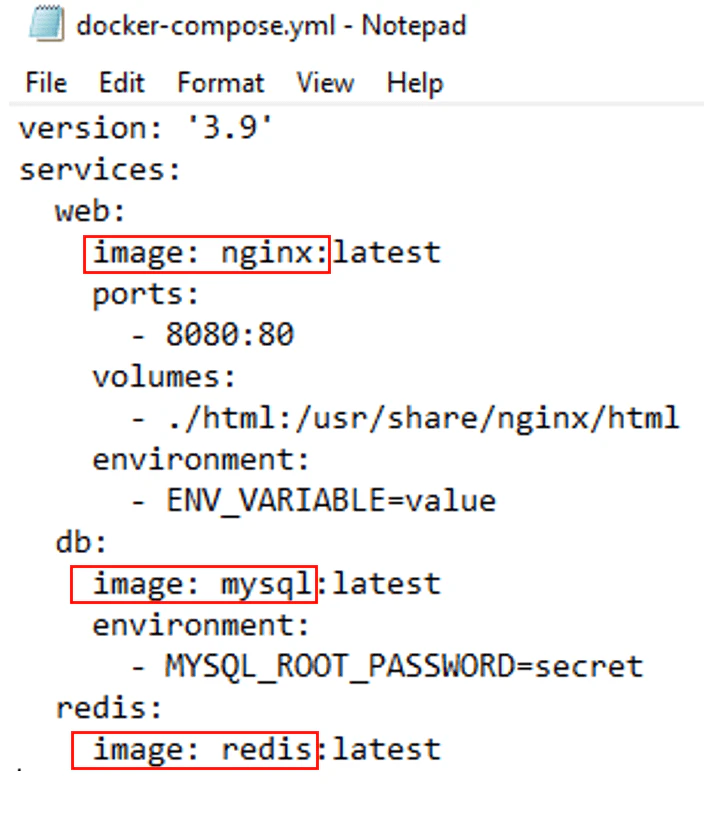The width and height of the screenshot is (704, 813).
Task: Click the ENV_VARIABLE=value entry
Action: click(x=314, y=500)
